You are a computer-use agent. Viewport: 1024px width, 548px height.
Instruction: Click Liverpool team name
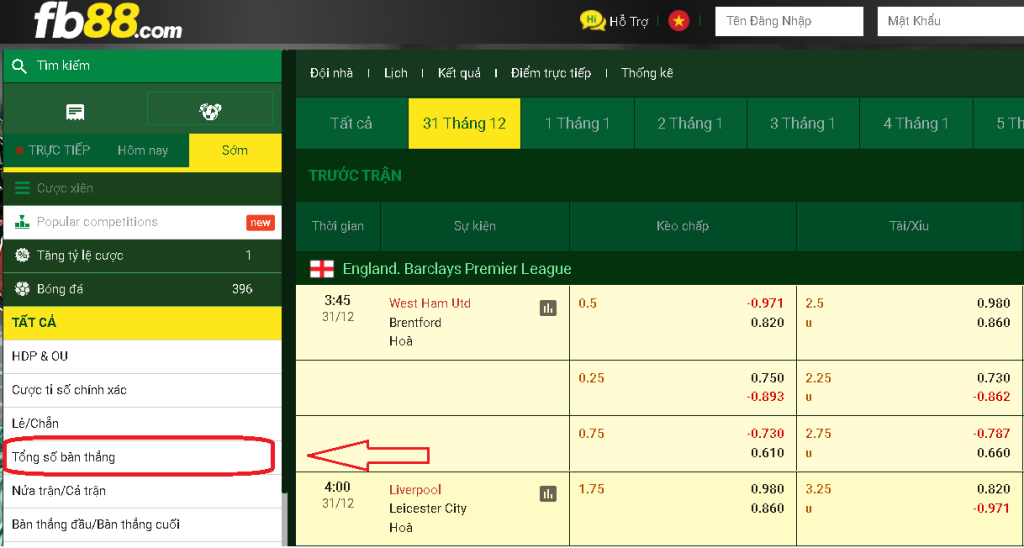(x=415, y=490)
